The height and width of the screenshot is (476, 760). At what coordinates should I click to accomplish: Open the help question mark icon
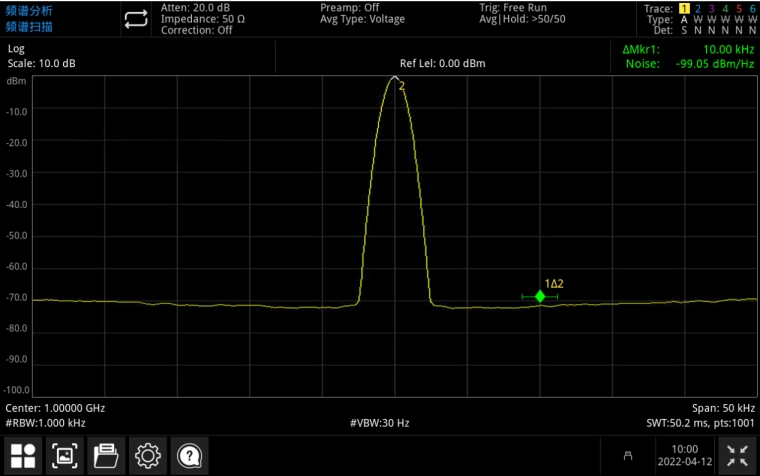[188, 456]
